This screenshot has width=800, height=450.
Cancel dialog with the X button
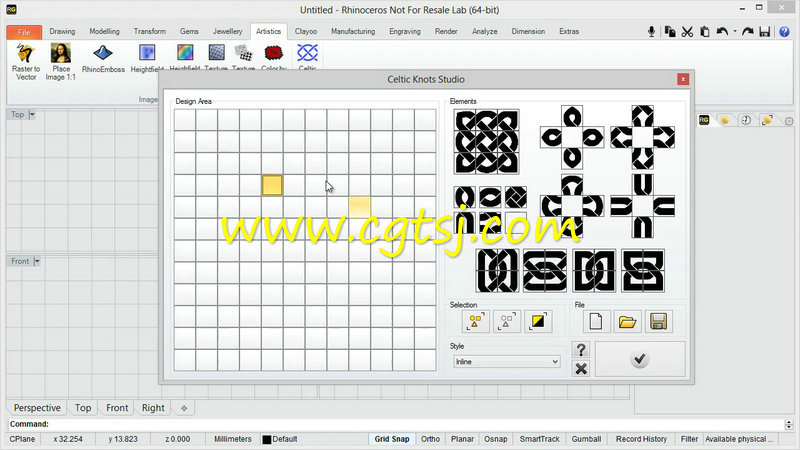581,368
